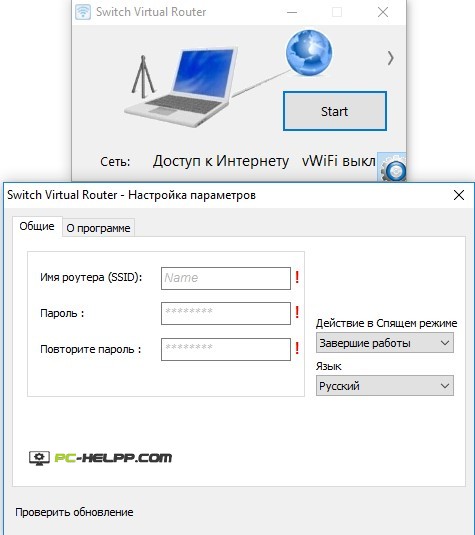This screenshot has height=535, width=475.
Task: Start the virtual router
Action: tap(335, 111)
